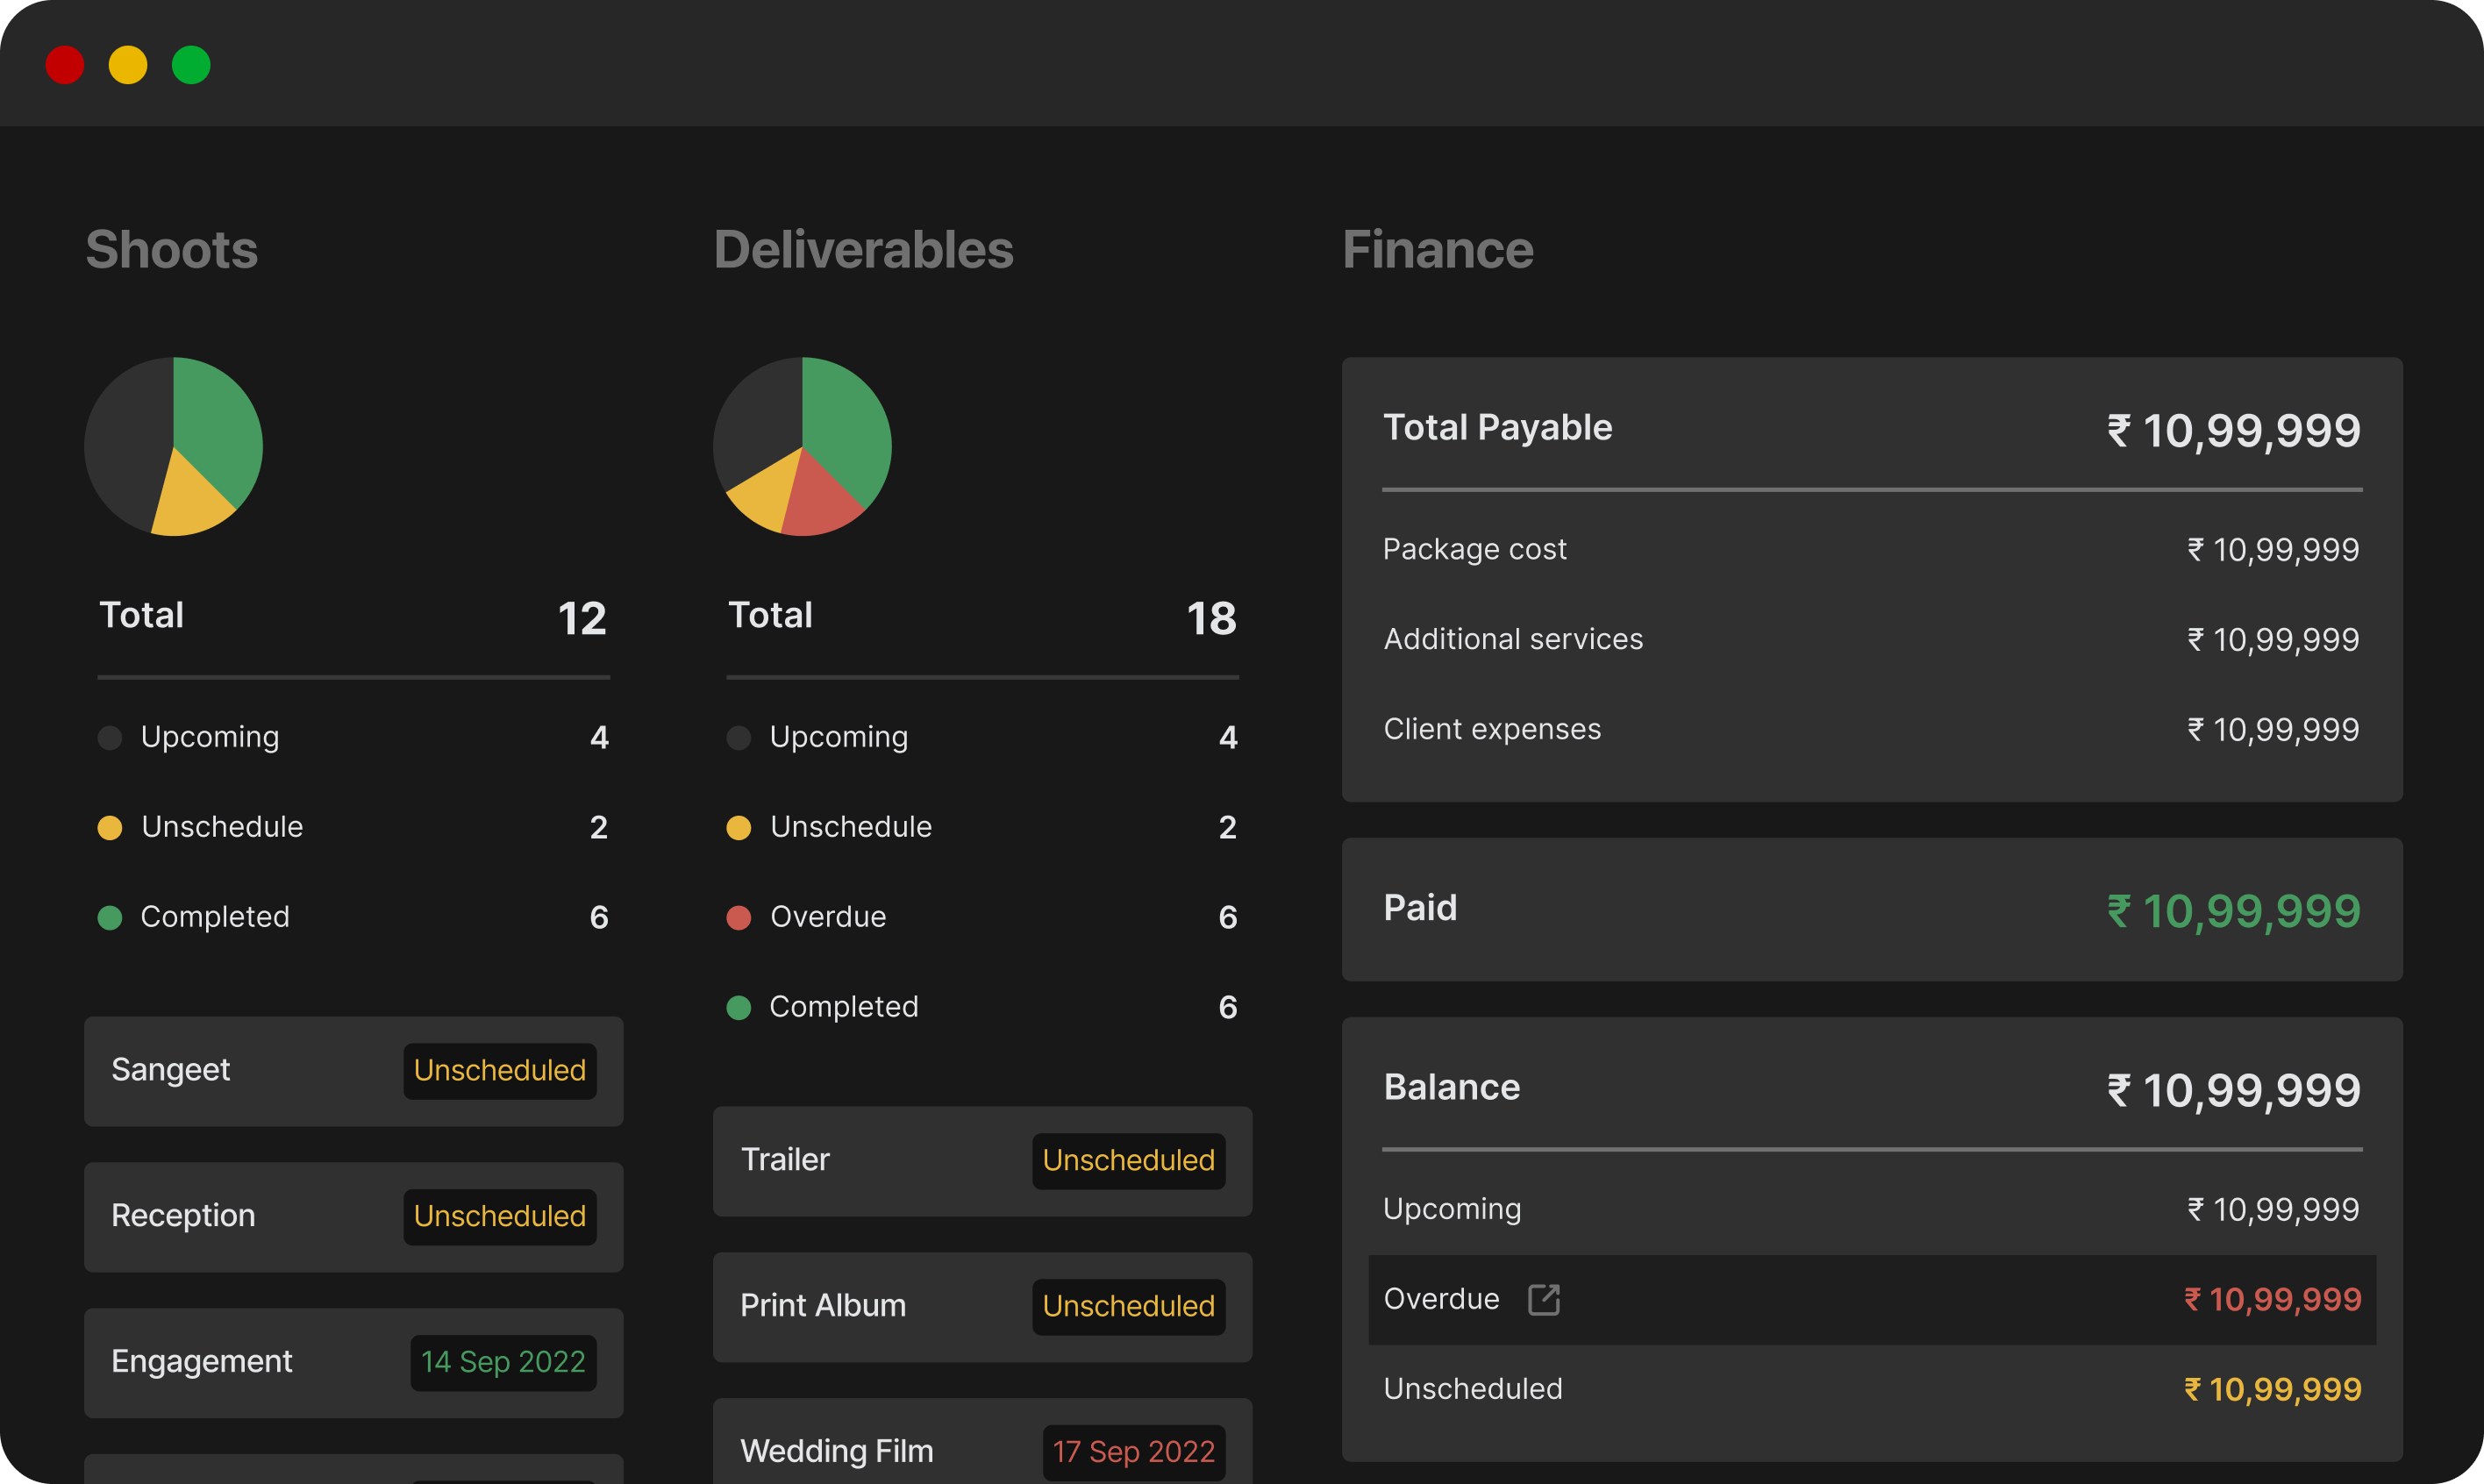Click the Total Payable heading
Viewport: 2484px width, 1484px height.
1498,428
